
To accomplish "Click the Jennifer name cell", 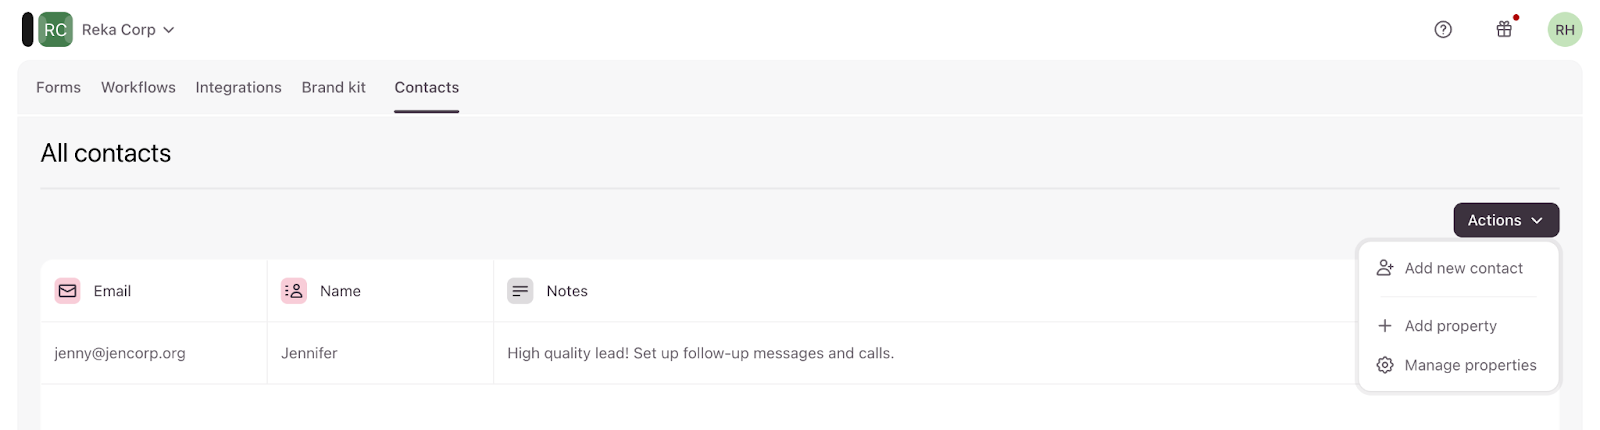I will pyautogui.click(x=309, y=353).
